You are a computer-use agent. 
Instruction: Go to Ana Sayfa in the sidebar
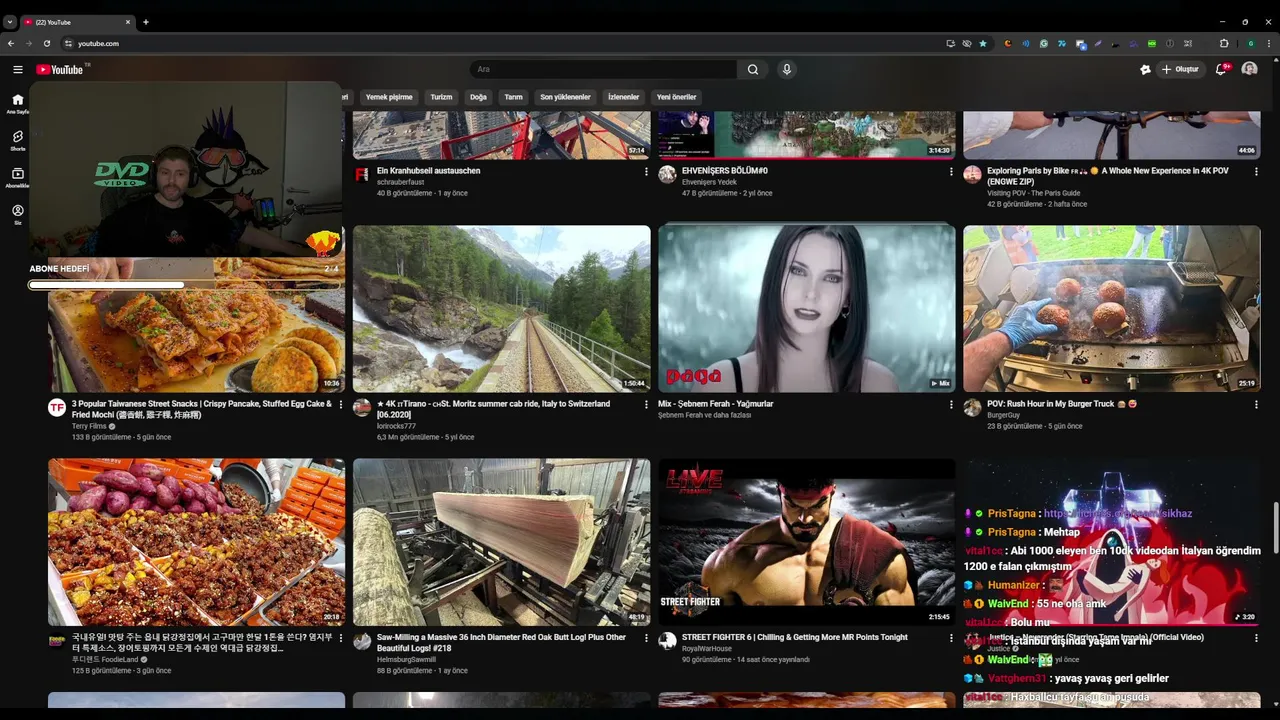(x=17, y=103)
